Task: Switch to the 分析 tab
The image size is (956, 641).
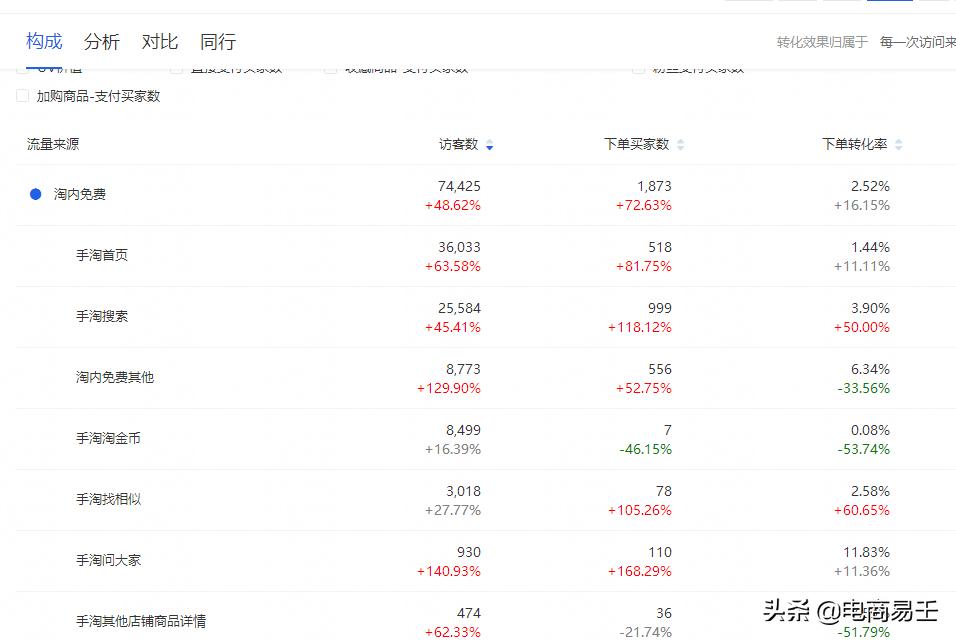Action: coord(101,41)
